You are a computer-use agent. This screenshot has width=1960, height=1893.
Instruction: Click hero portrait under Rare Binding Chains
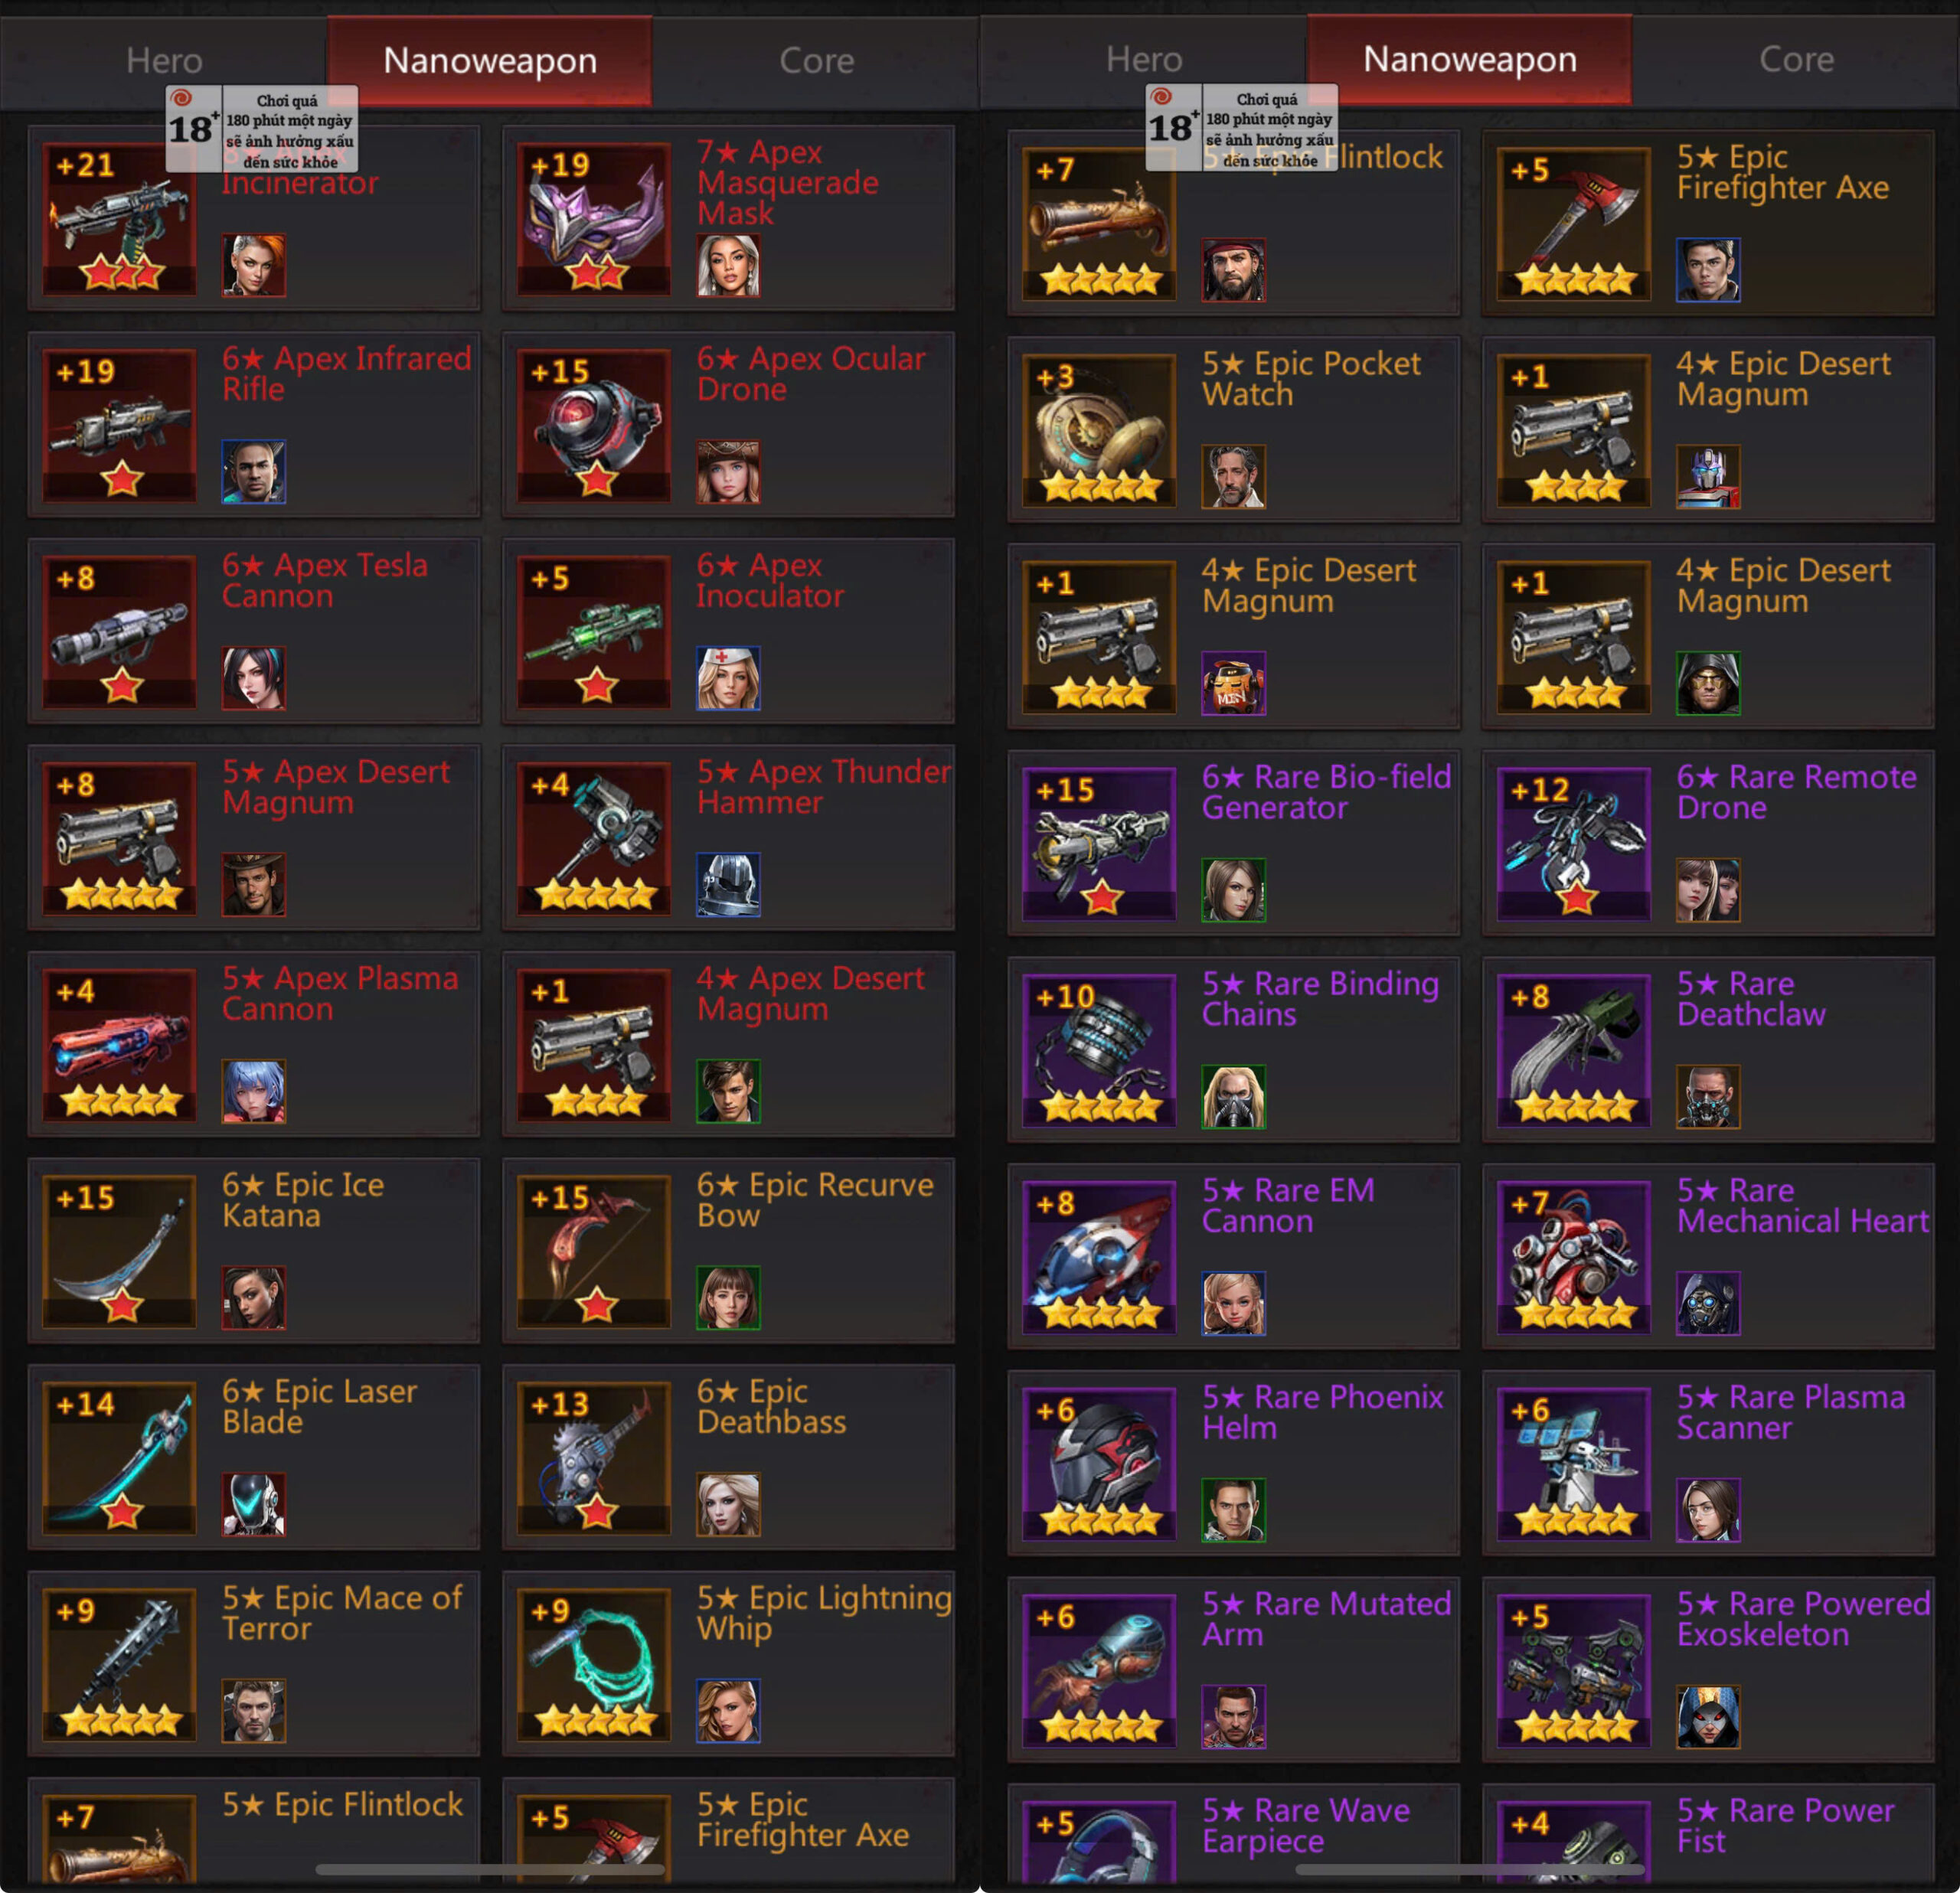pyautogui.click(x=1233, y=1096)
